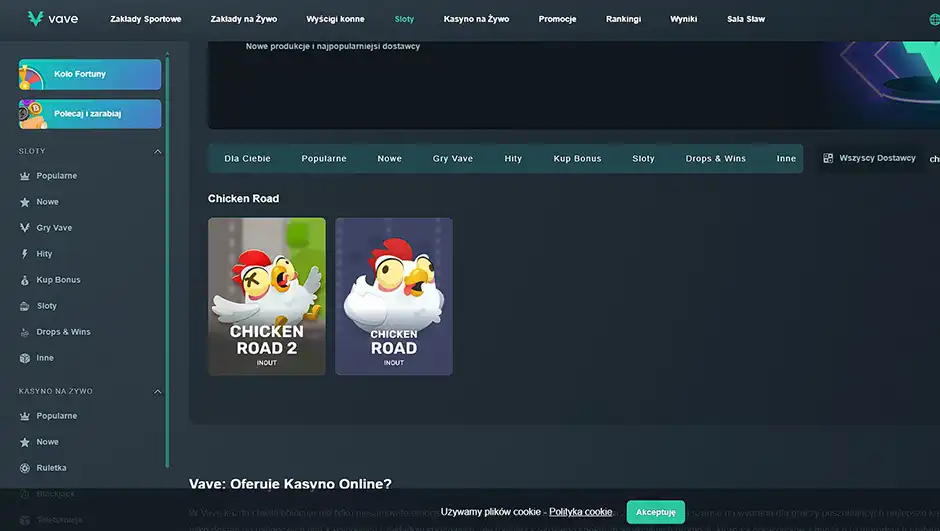Open Rankingi in top navigation

623,19
